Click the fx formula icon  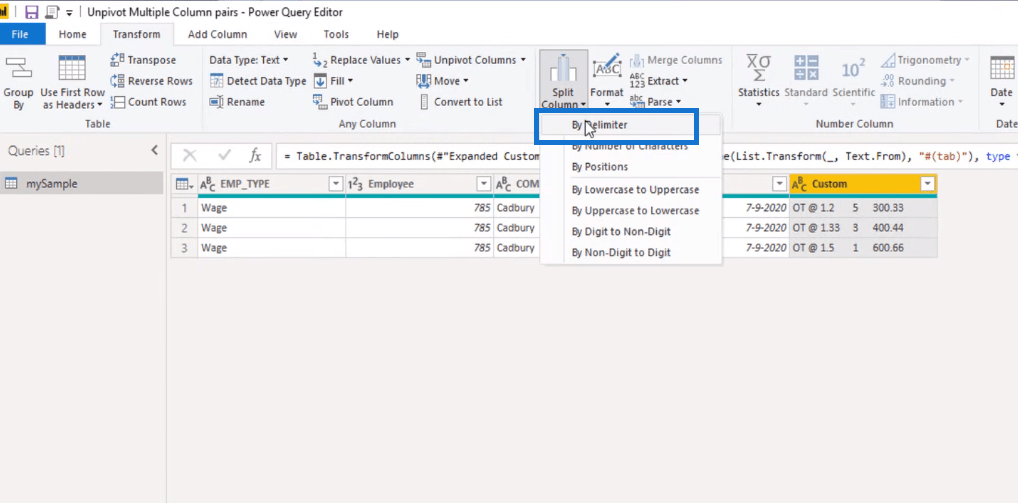pos(255,155)
